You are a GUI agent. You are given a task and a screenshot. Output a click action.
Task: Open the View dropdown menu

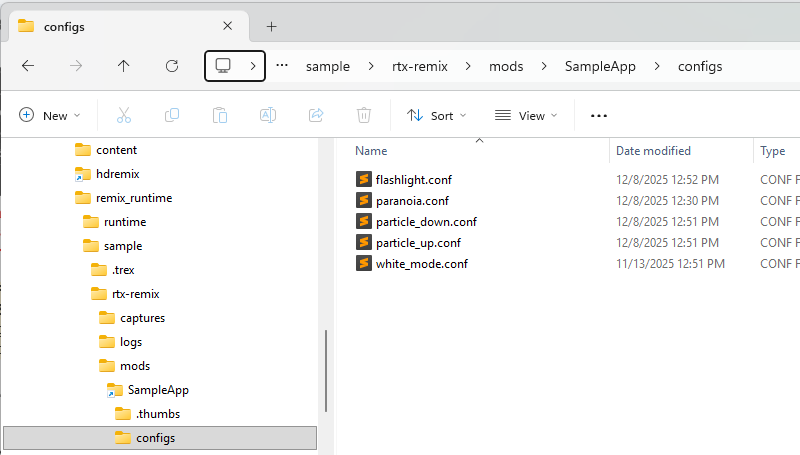point(526,116)
